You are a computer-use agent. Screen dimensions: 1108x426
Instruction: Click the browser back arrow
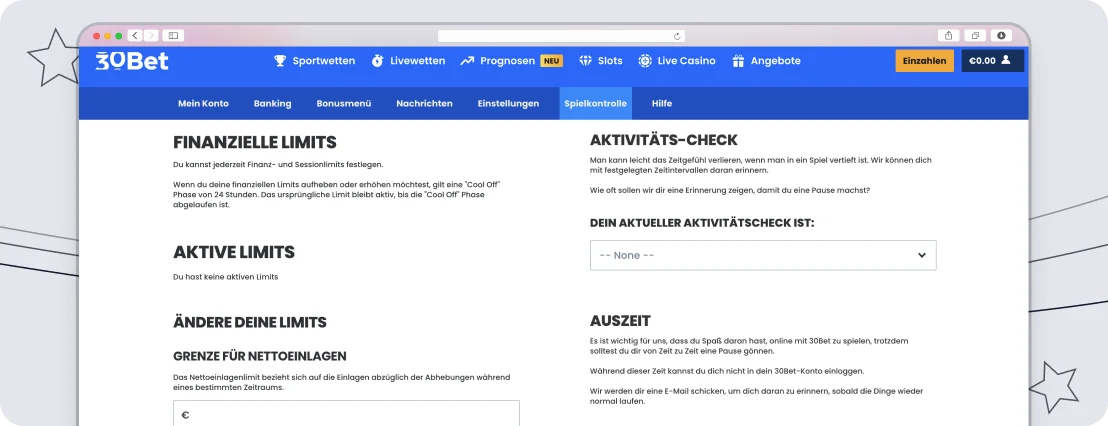[x=134, y=35]
